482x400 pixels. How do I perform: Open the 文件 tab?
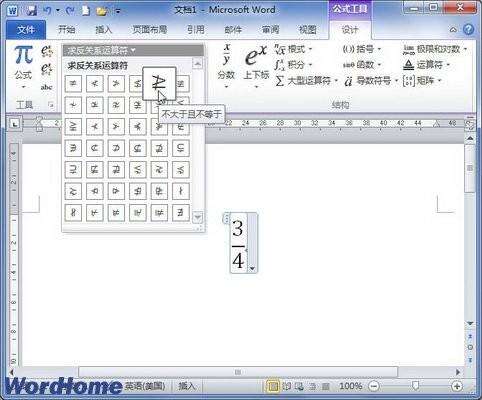coord(26,30)
